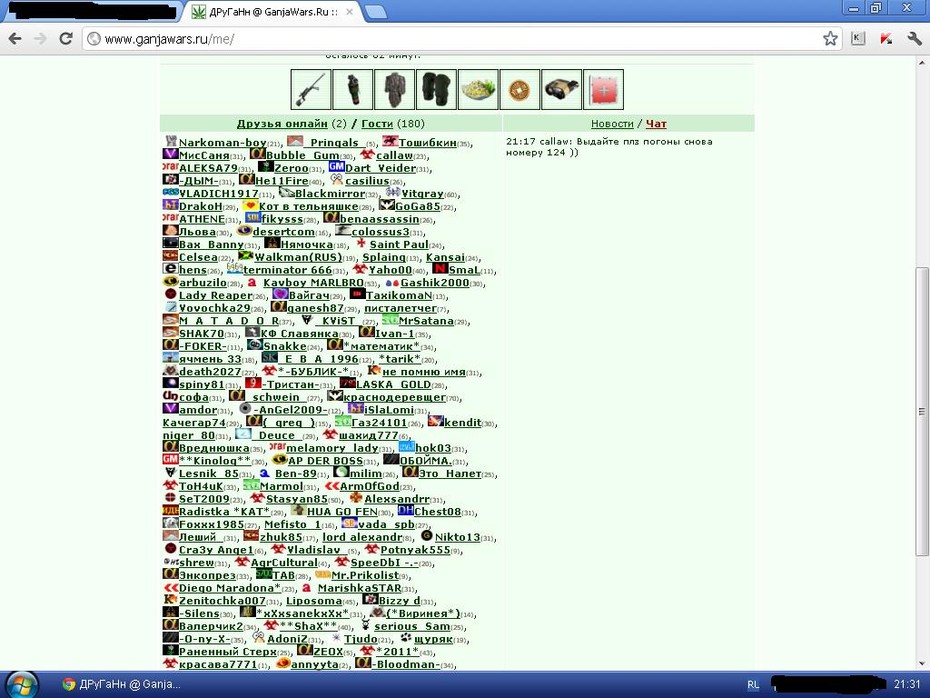Click the Kaspersky extension icon
930x698 pixels.
887,39
